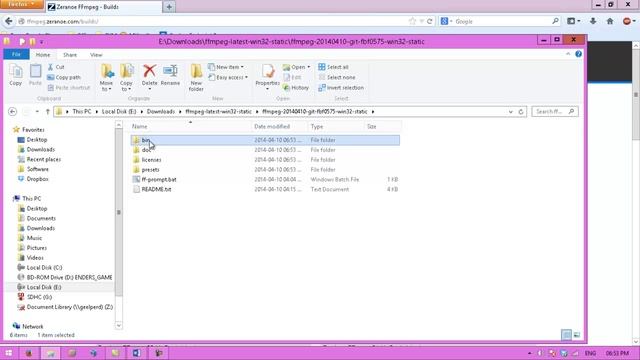Click Local Disk (E:) in address bar
640x360 pixels.
point(119,111)
